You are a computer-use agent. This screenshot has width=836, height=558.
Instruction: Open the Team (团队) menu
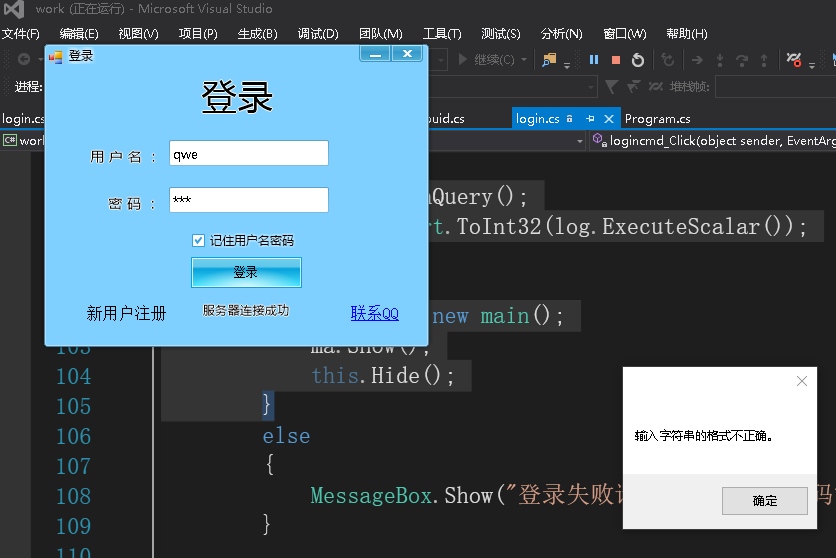click(x=381, y=34)
